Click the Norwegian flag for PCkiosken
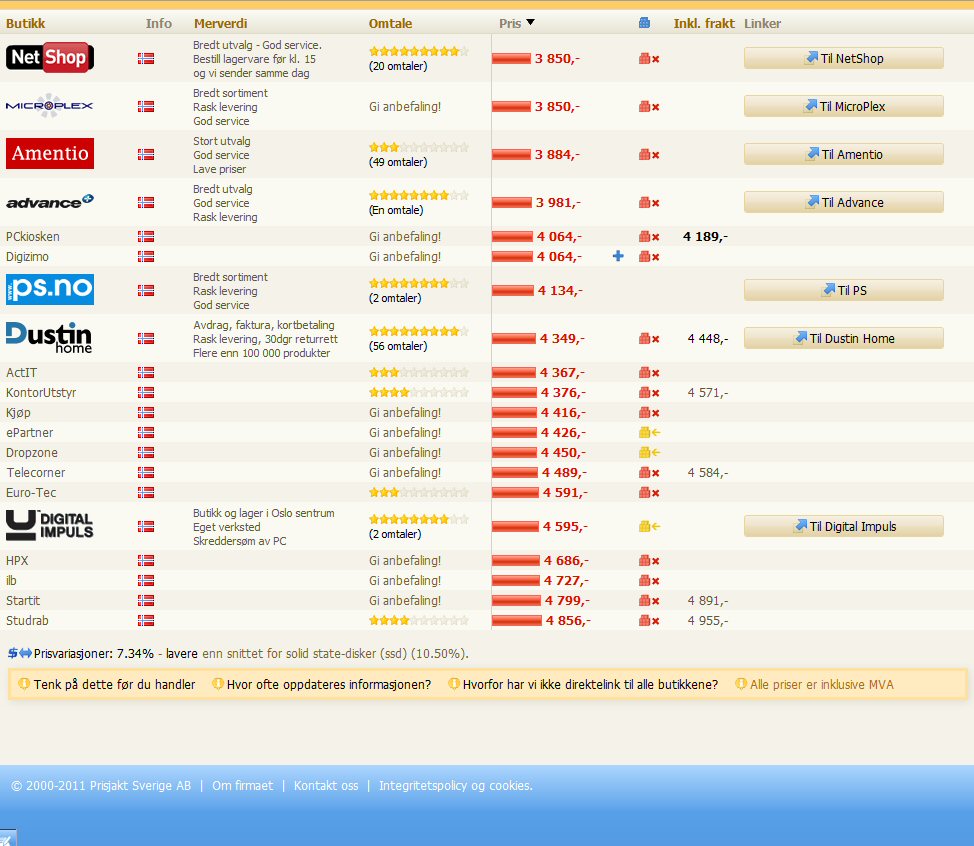The width and height of the screenshot is (974, 846). [x=146, y=236]
